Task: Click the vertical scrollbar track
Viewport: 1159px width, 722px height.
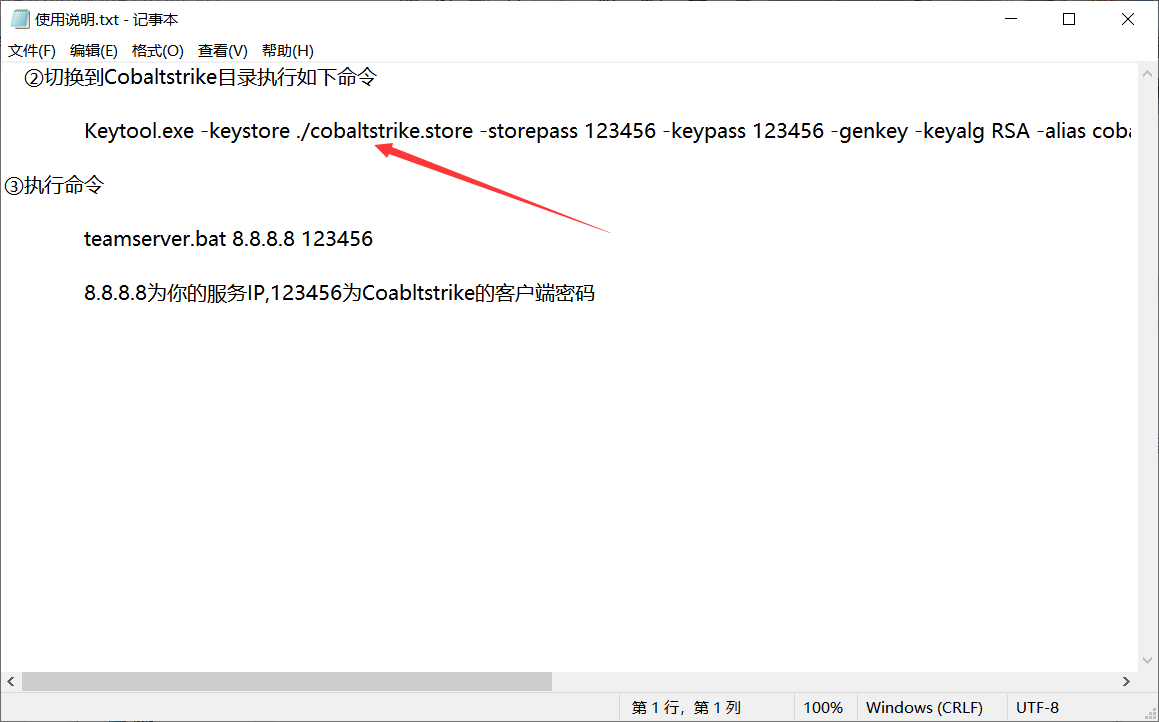Action: pos(1148,400)
